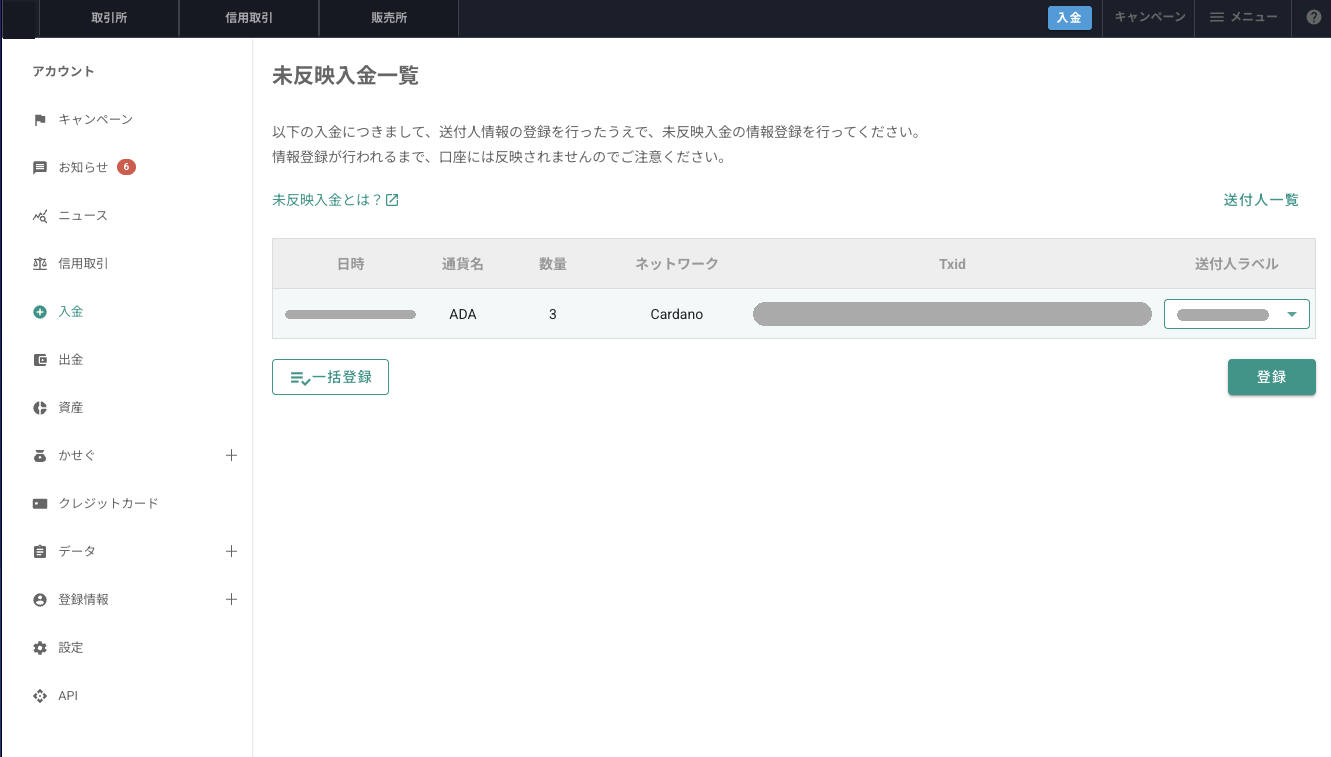Image resolution: width=1331 pixels, height=757 pixels.
Task: Select the 信用取引 balance scale icon
Action: pos(40,264)
